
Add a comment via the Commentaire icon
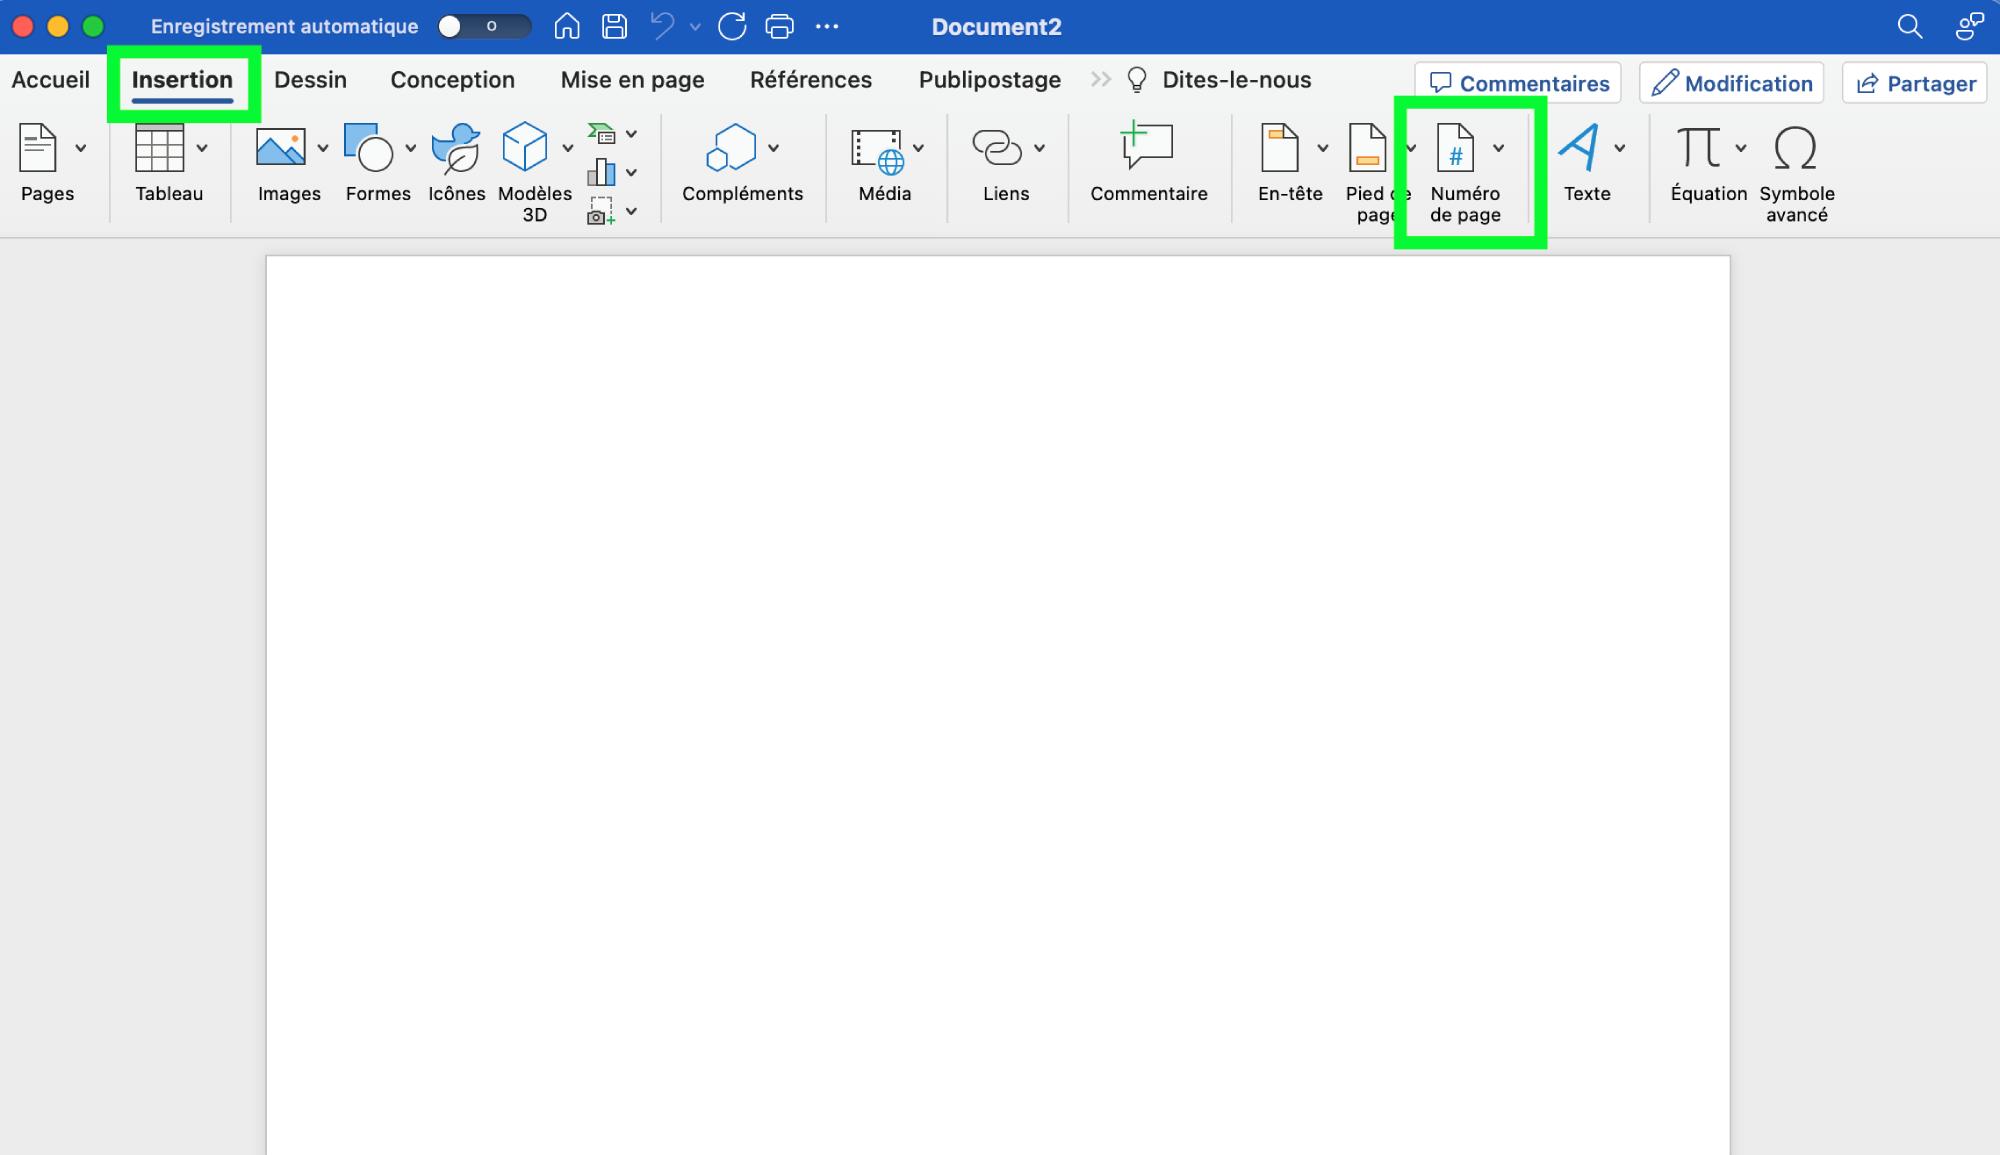1146,146
